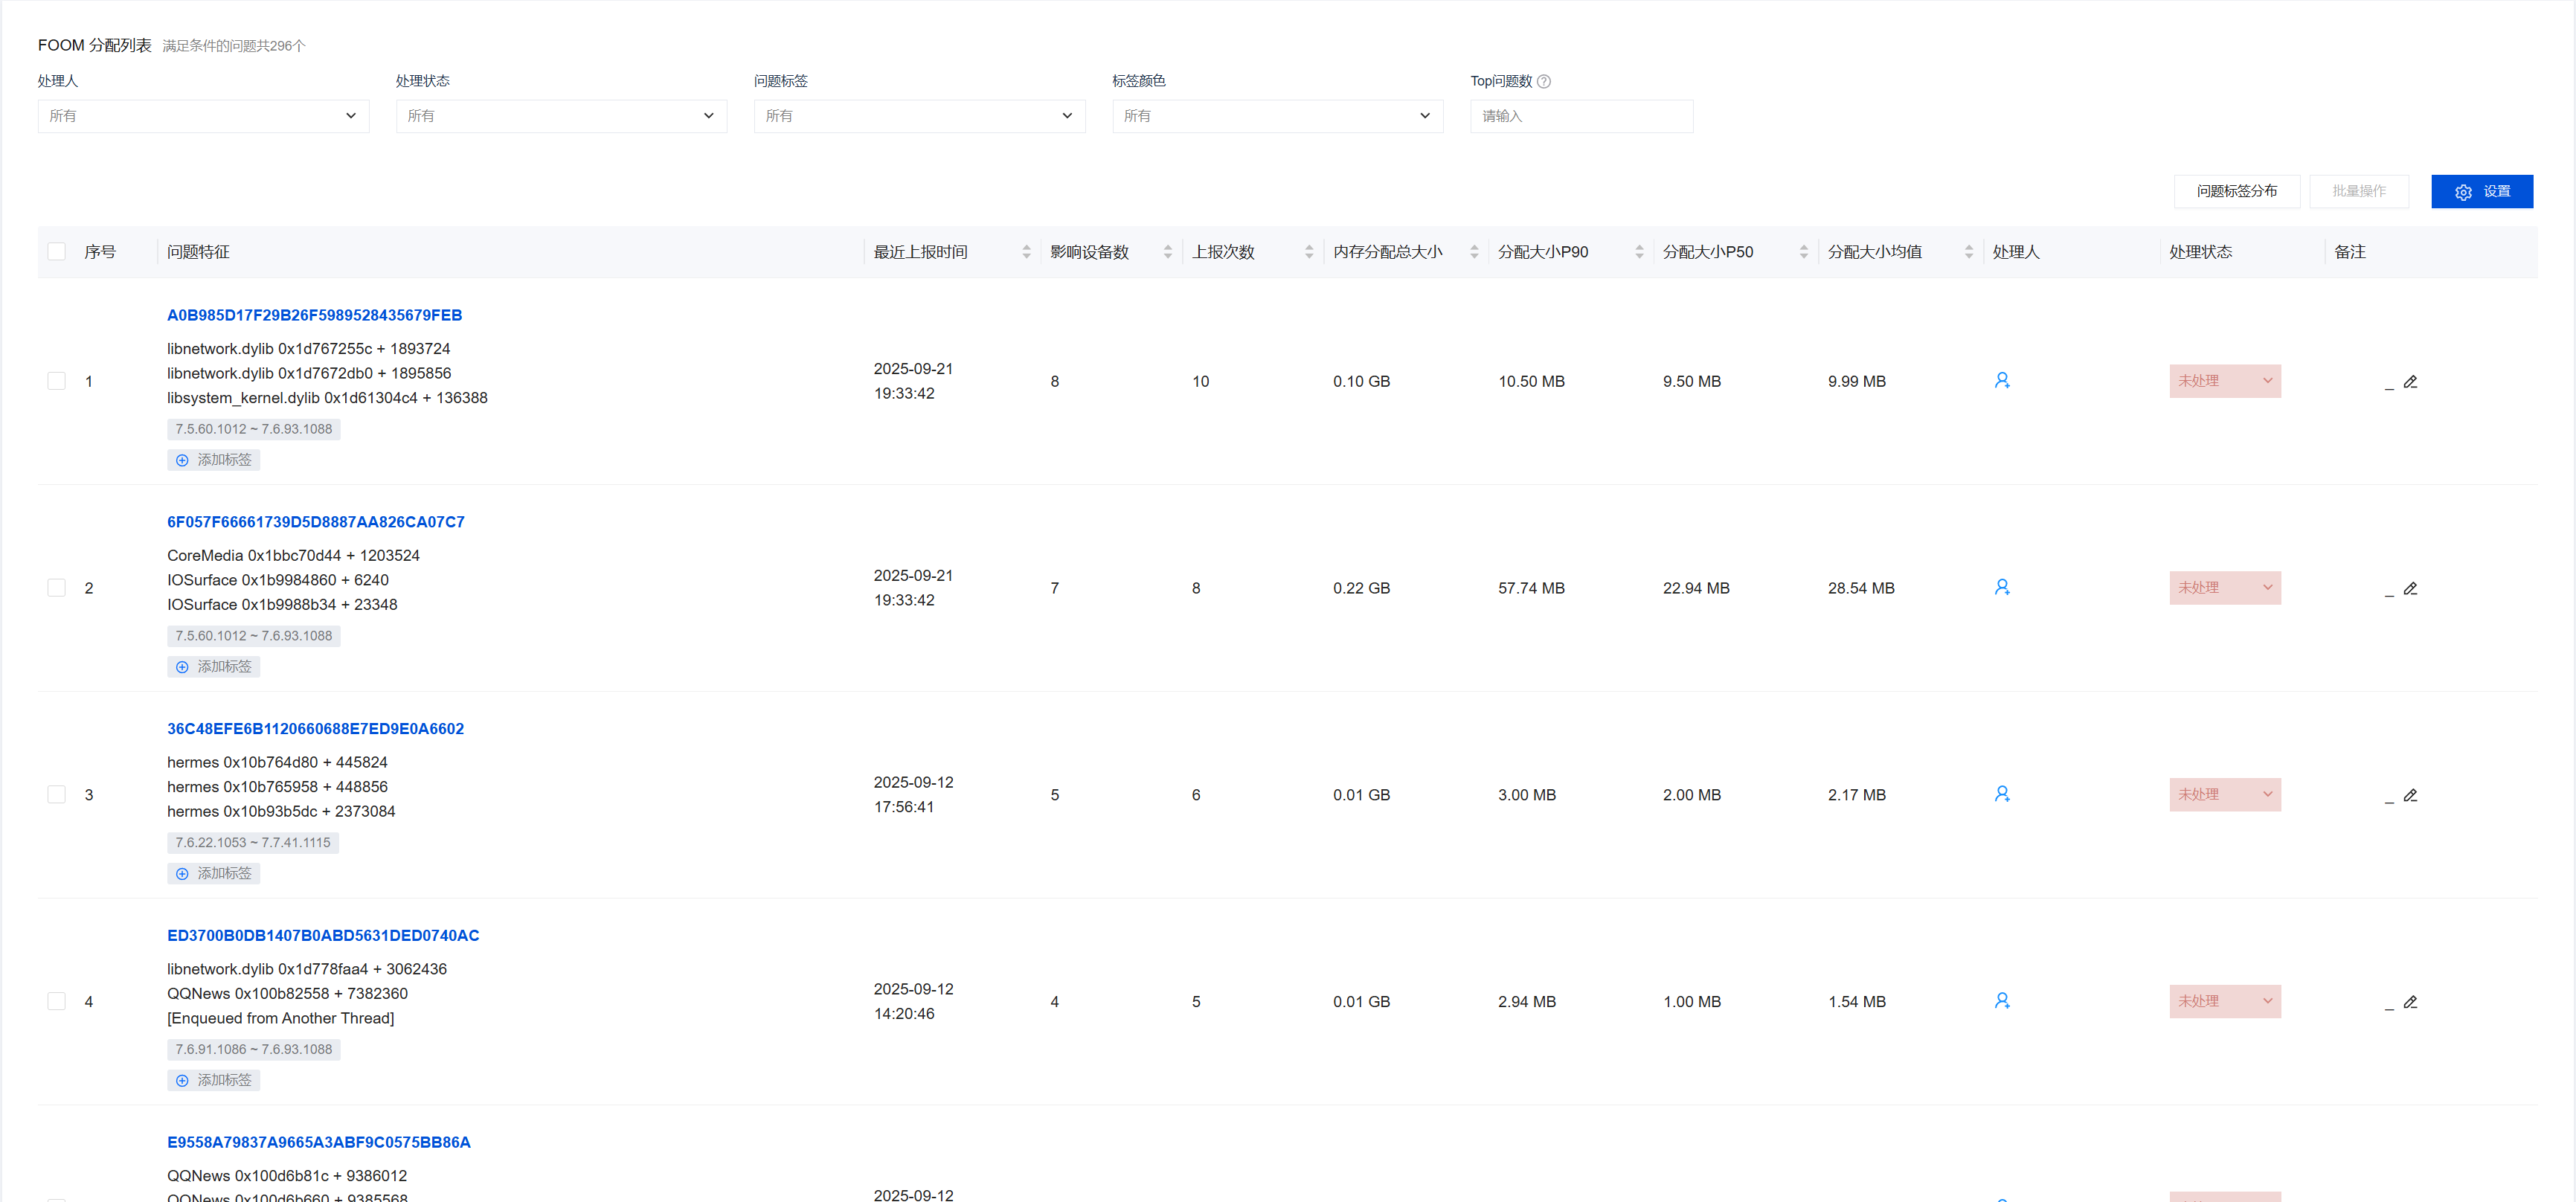Viewport: 2576px width, 1202px height.
Task: Sort by 最近上报时间 column arrows
Action: [x=1026, y=252]
